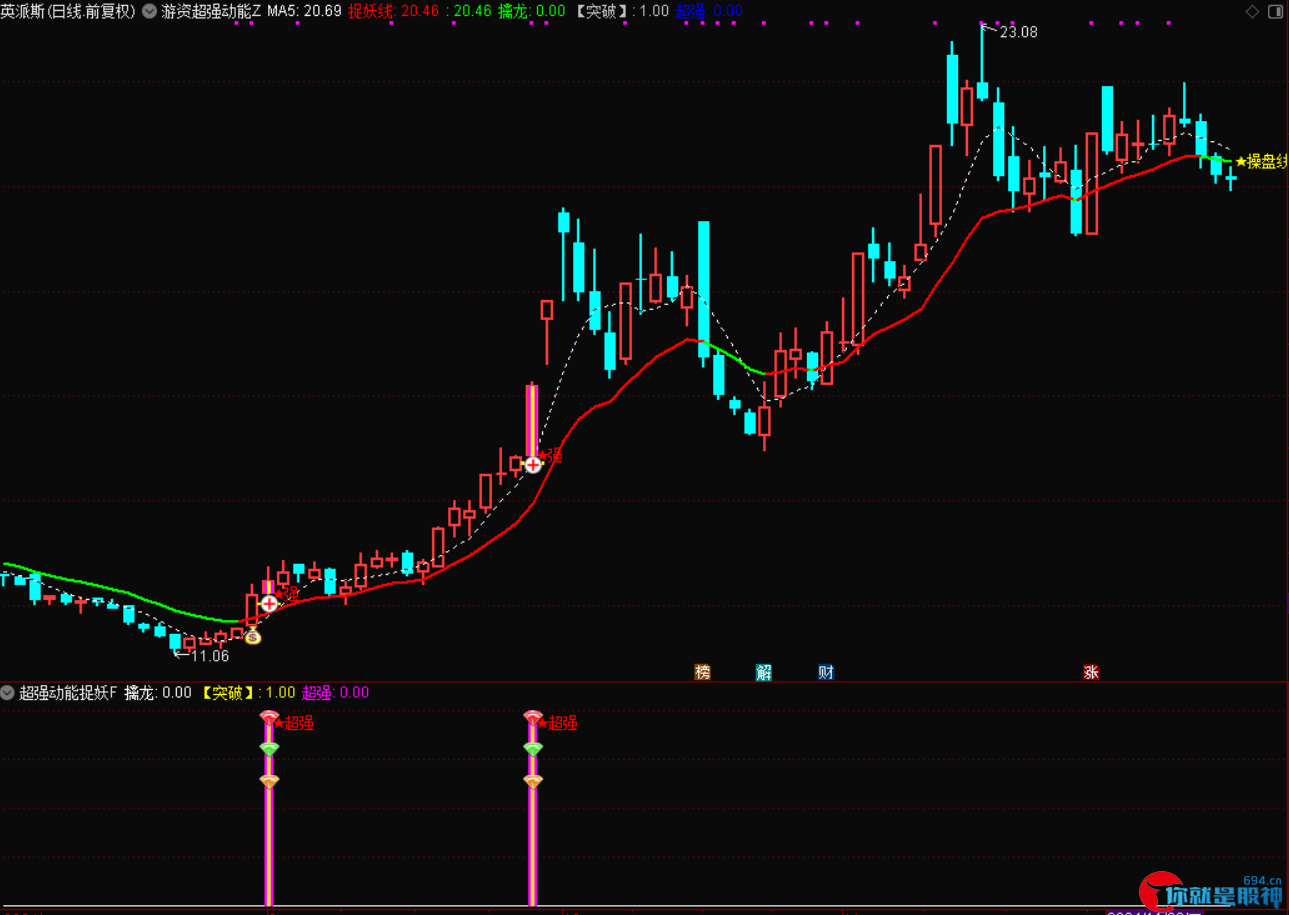Click the sub-panel name 超强动能捉妖F
Screen dimensions: 1289x915
[68, 692]
